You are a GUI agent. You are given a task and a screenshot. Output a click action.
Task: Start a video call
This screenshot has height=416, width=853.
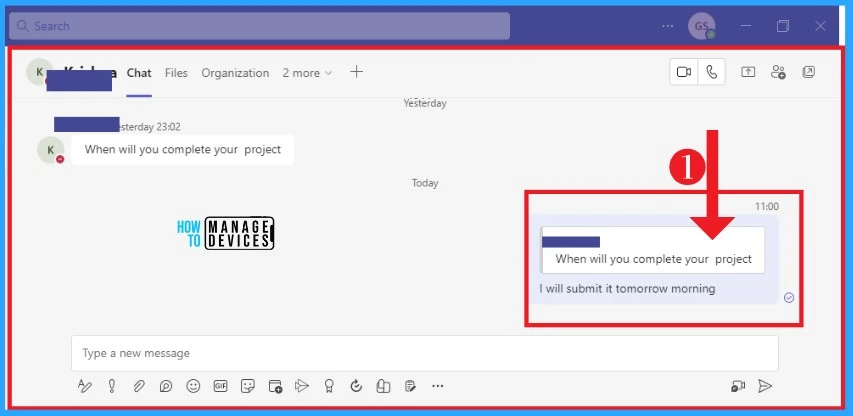click(684, 72)
